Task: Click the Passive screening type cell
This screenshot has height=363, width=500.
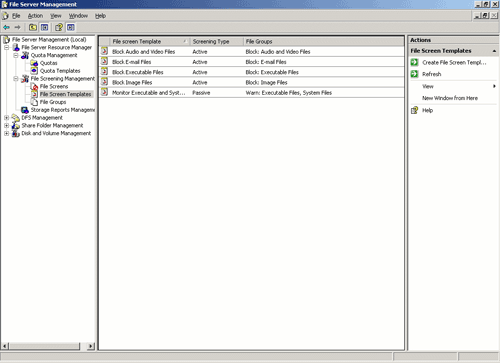Action: click(201, 93)
